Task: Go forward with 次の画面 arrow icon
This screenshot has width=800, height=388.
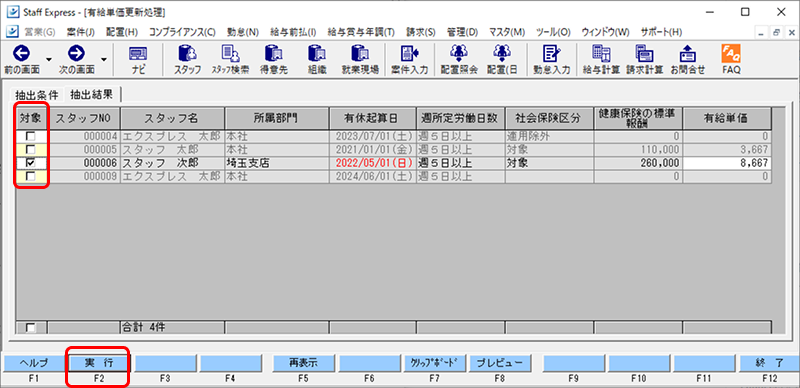Action: coord(77,53)
